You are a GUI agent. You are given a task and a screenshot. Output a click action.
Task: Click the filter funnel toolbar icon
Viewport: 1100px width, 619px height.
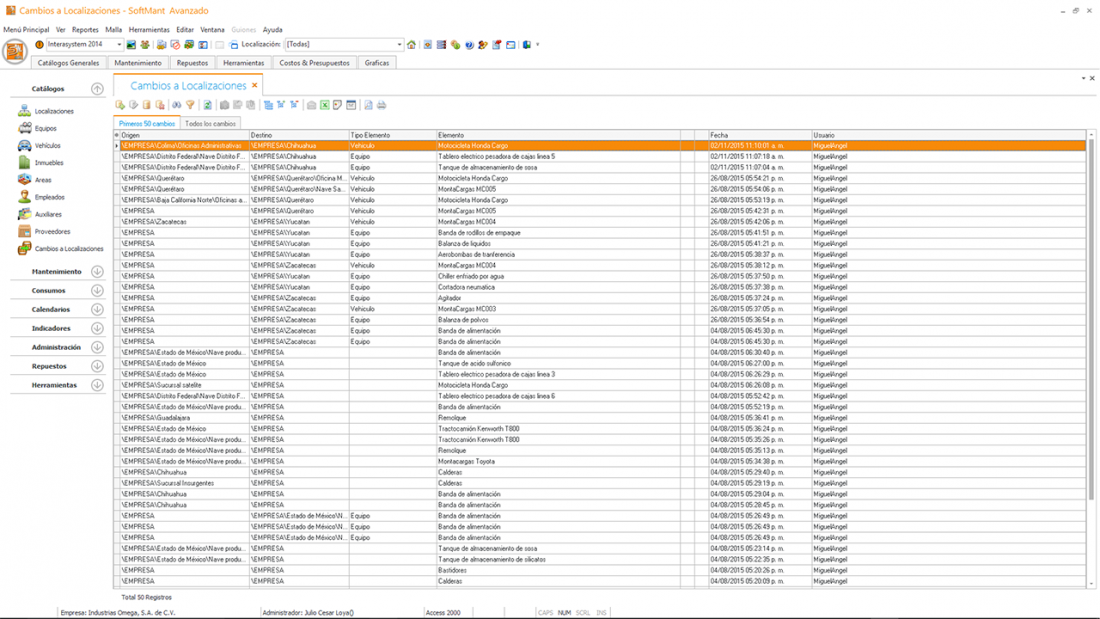click(x=190, y=105)
